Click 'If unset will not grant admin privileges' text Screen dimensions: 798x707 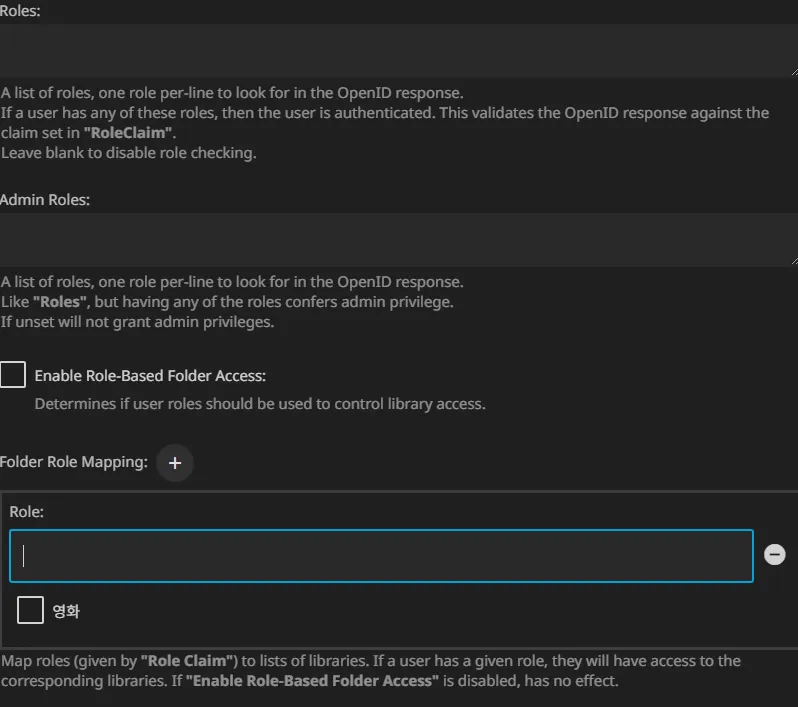click(x=137, y=322)
